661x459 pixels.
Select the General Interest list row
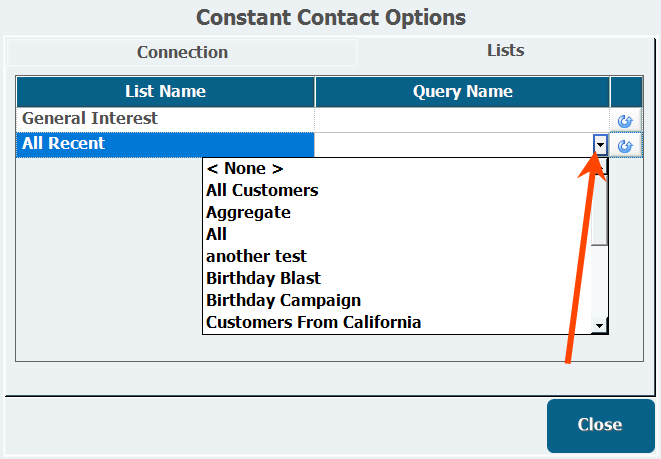pos(90,119)
